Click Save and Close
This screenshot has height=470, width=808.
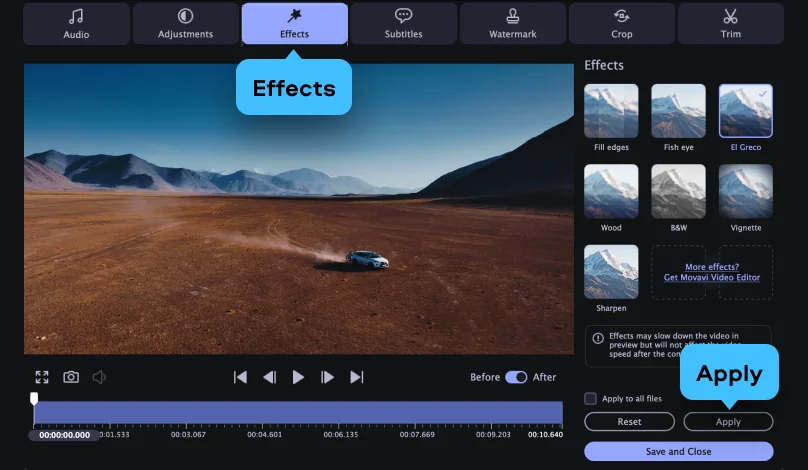[679, 451]
